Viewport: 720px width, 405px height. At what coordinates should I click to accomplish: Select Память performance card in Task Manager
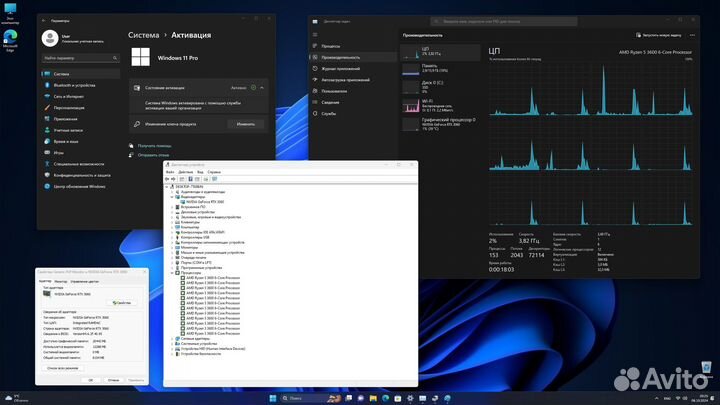tap(440, 69)
